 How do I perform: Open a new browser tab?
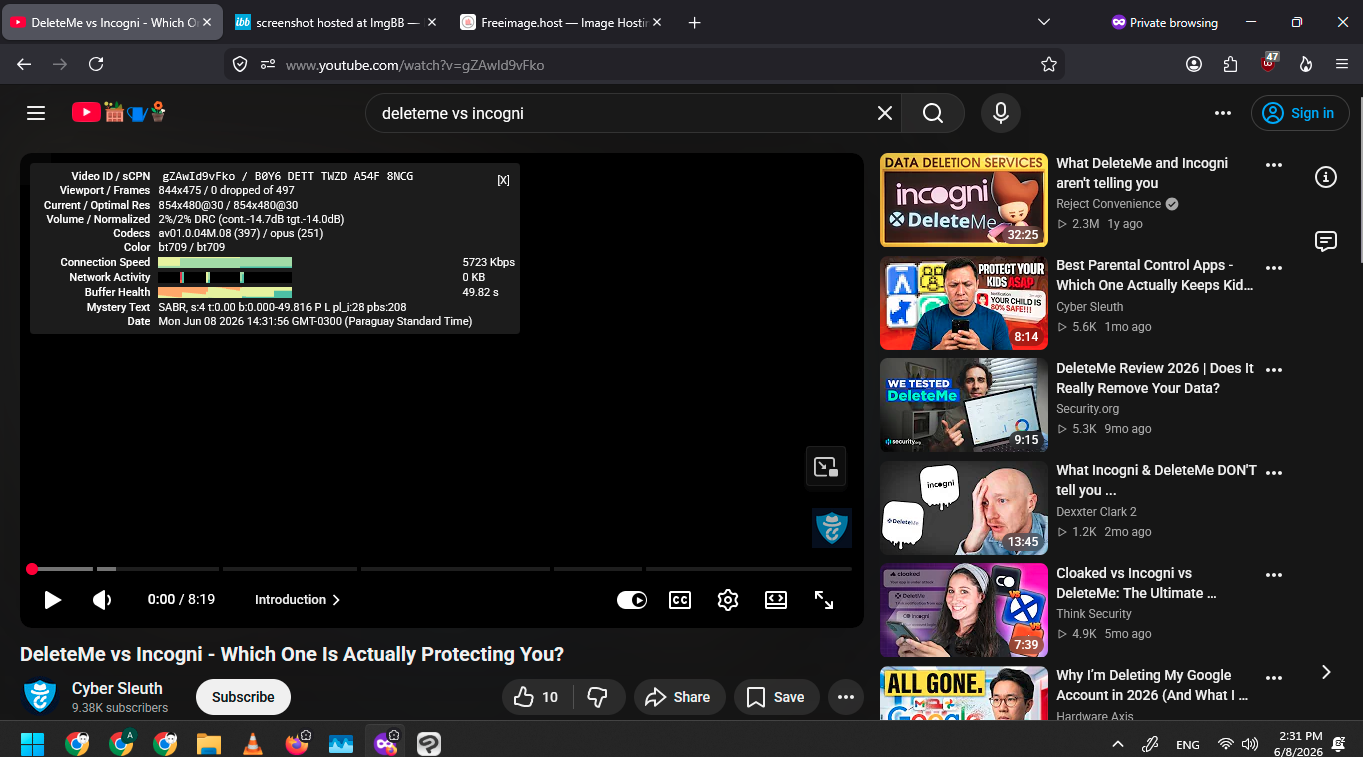(695, 22)
